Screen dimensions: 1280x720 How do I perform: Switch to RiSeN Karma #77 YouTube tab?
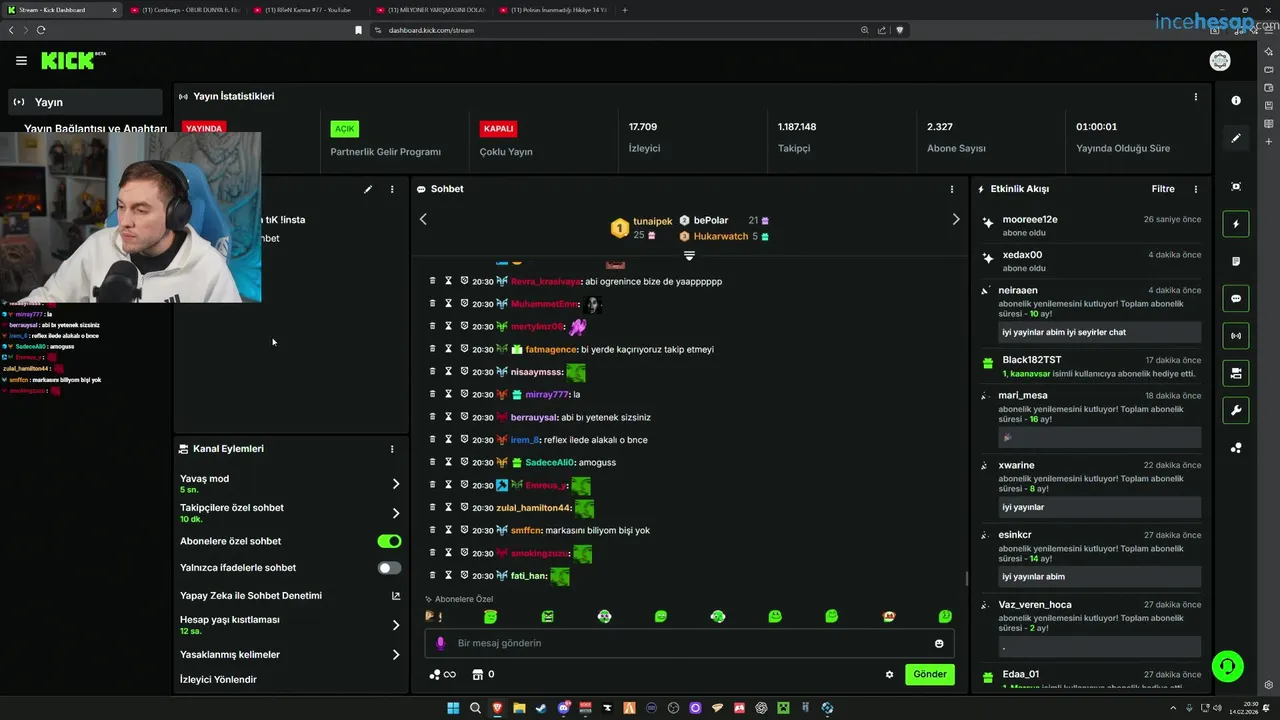point(308,10)
